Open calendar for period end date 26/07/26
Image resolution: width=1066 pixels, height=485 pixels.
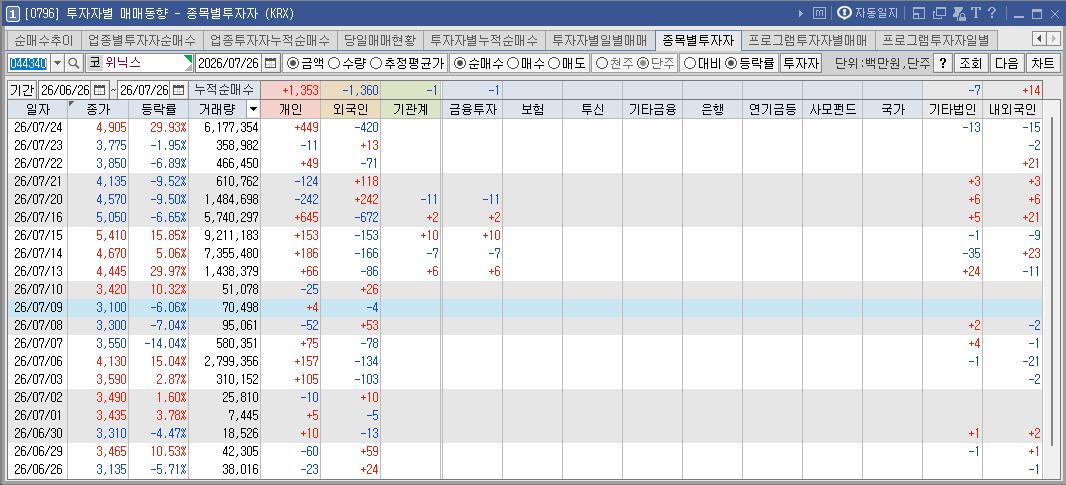(178, 90)
